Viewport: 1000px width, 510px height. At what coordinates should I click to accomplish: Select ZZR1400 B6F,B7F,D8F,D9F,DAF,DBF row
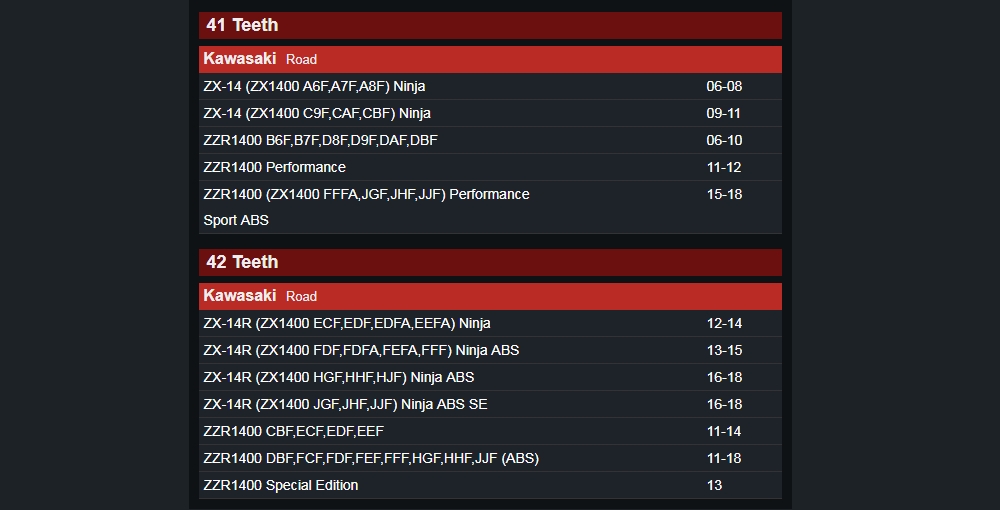click(490, 140)
